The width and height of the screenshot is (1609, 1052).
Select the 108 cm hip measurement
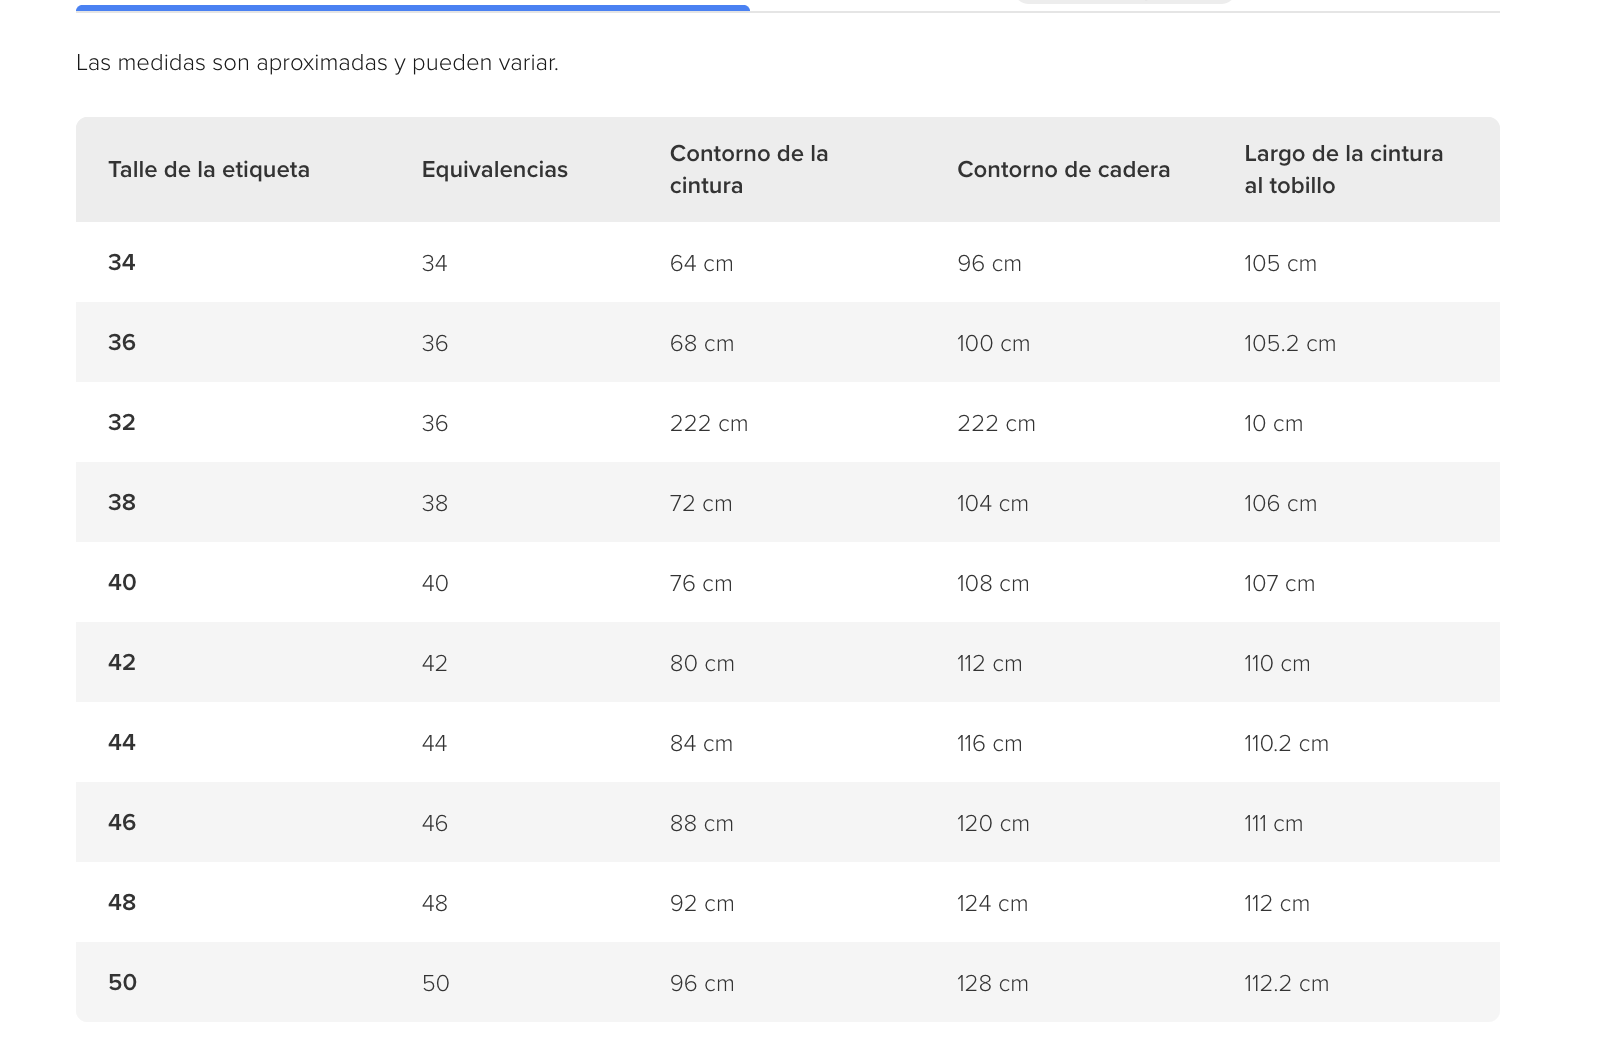(993, 583)
